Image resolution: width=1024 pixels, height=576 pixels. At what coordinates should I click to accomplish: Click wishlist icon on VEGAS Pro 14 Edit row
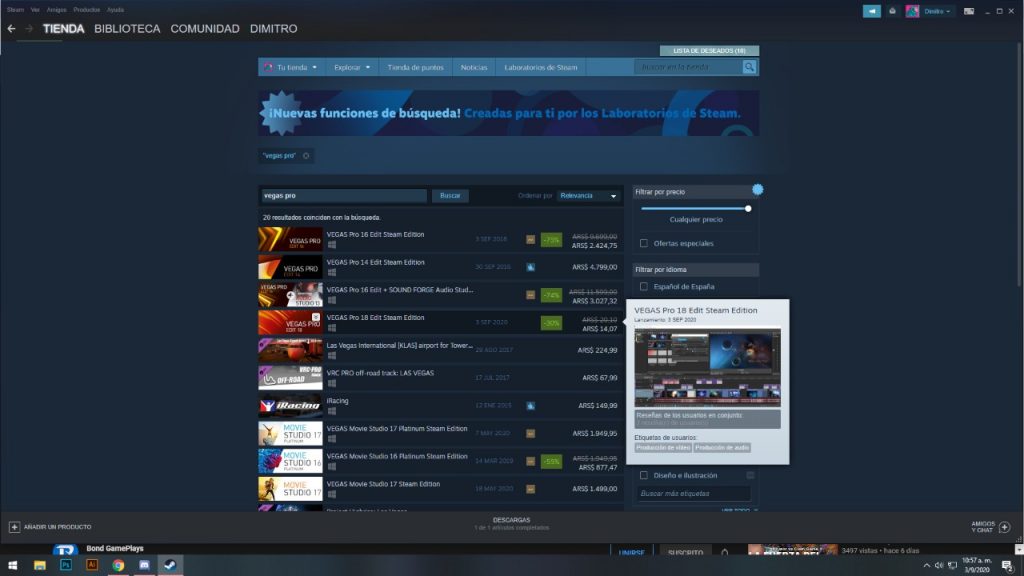click(530, 267)
